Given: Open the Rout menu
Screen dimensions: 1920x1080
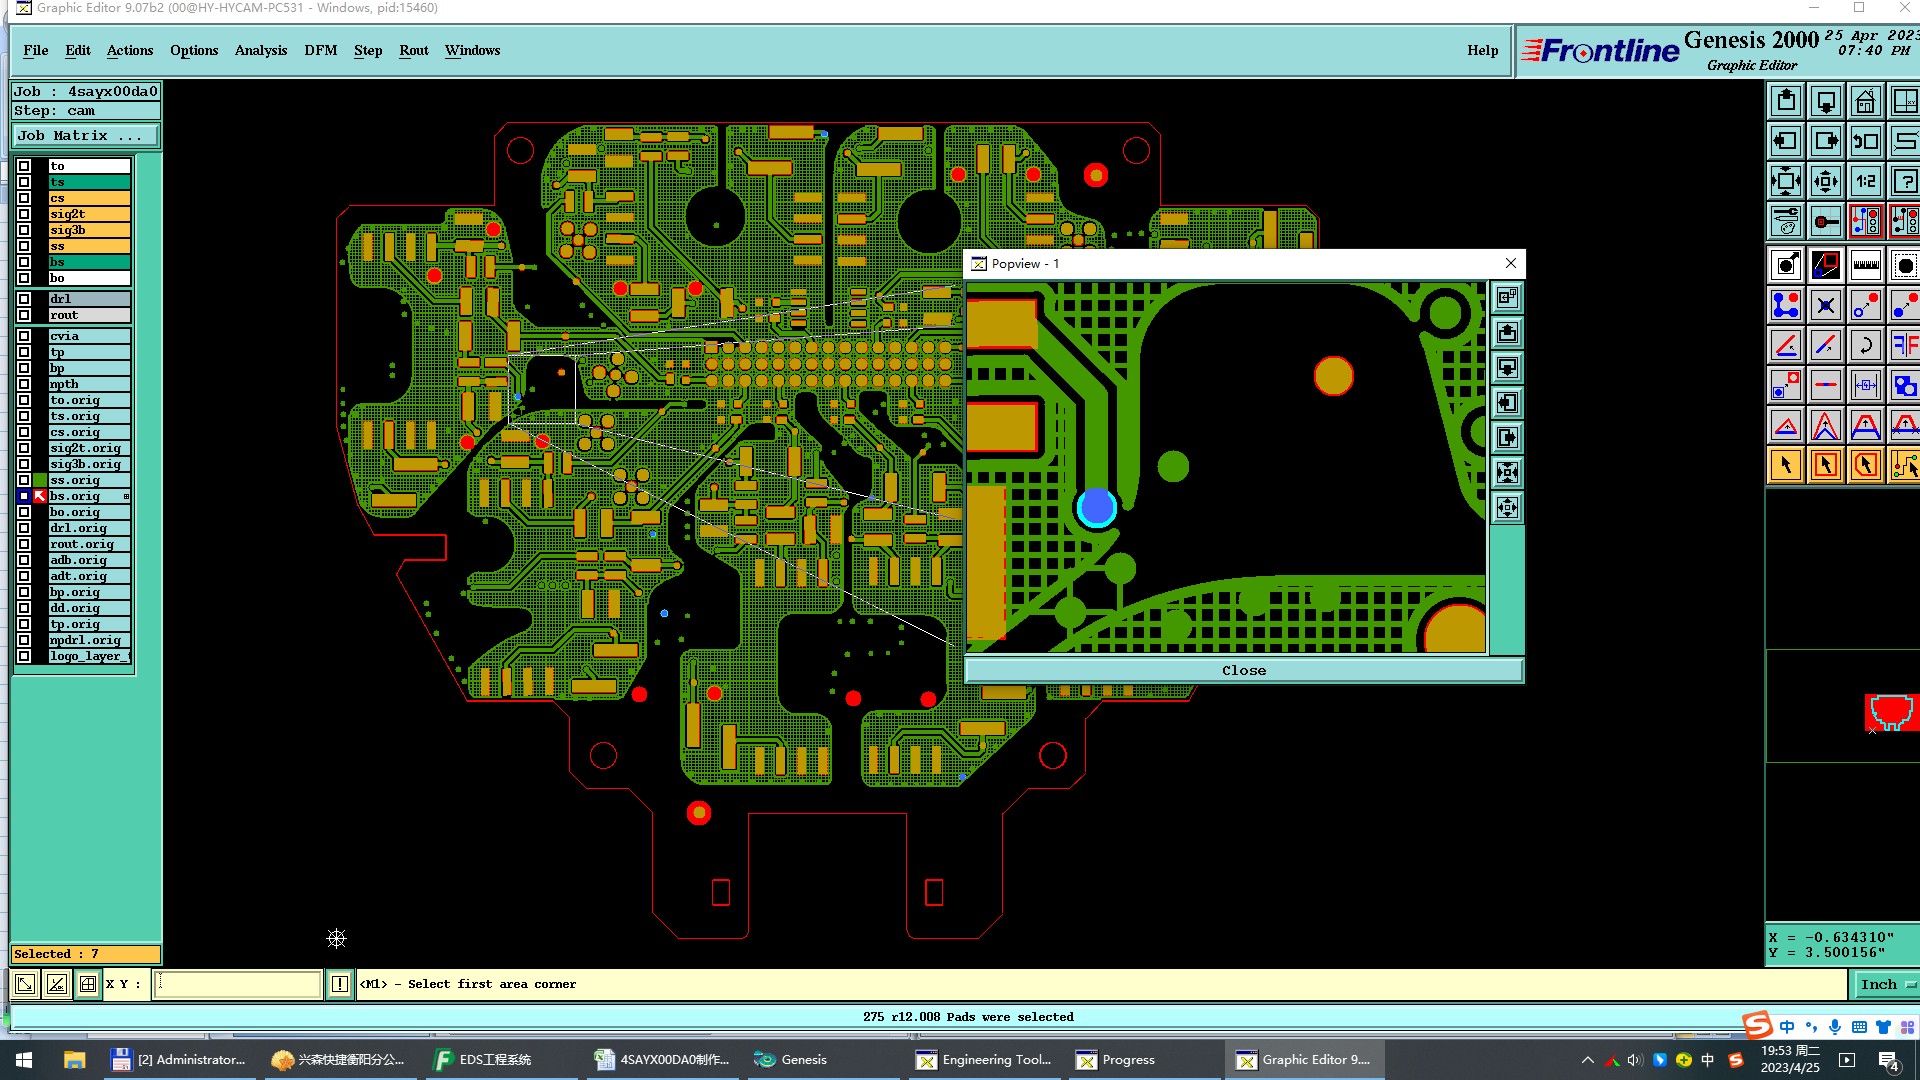Looking at the screenshot, I should click(414, 50).
